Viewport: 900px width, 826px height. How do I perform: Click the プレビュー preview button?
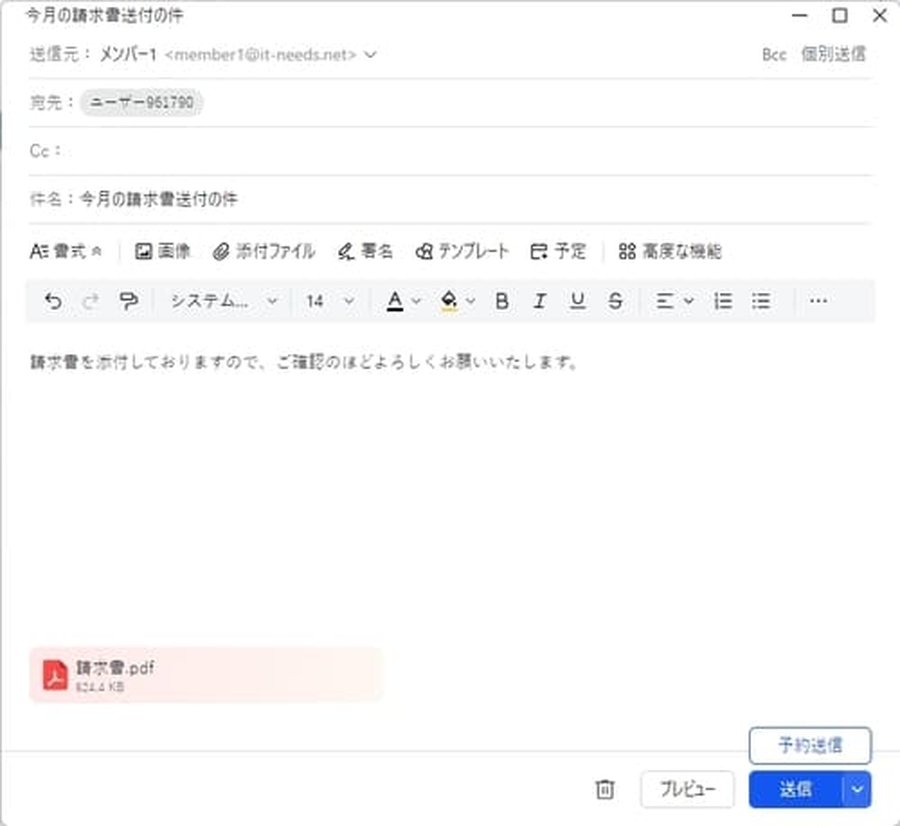[x=687, y=789]
